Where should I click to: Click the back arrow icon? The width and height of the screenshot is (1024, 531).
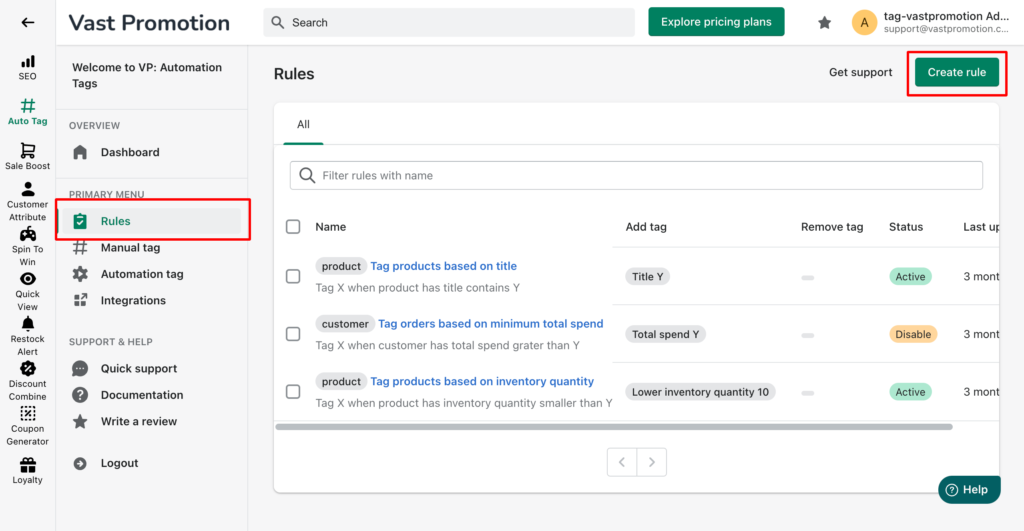click(x=27, y=22)
